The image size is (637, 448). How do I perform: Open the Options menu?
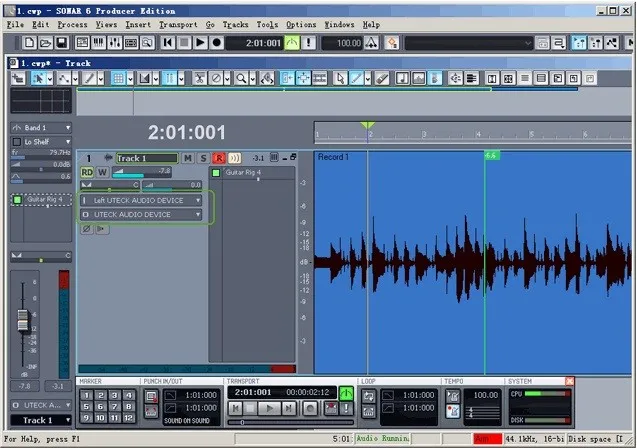coord(301,24)
